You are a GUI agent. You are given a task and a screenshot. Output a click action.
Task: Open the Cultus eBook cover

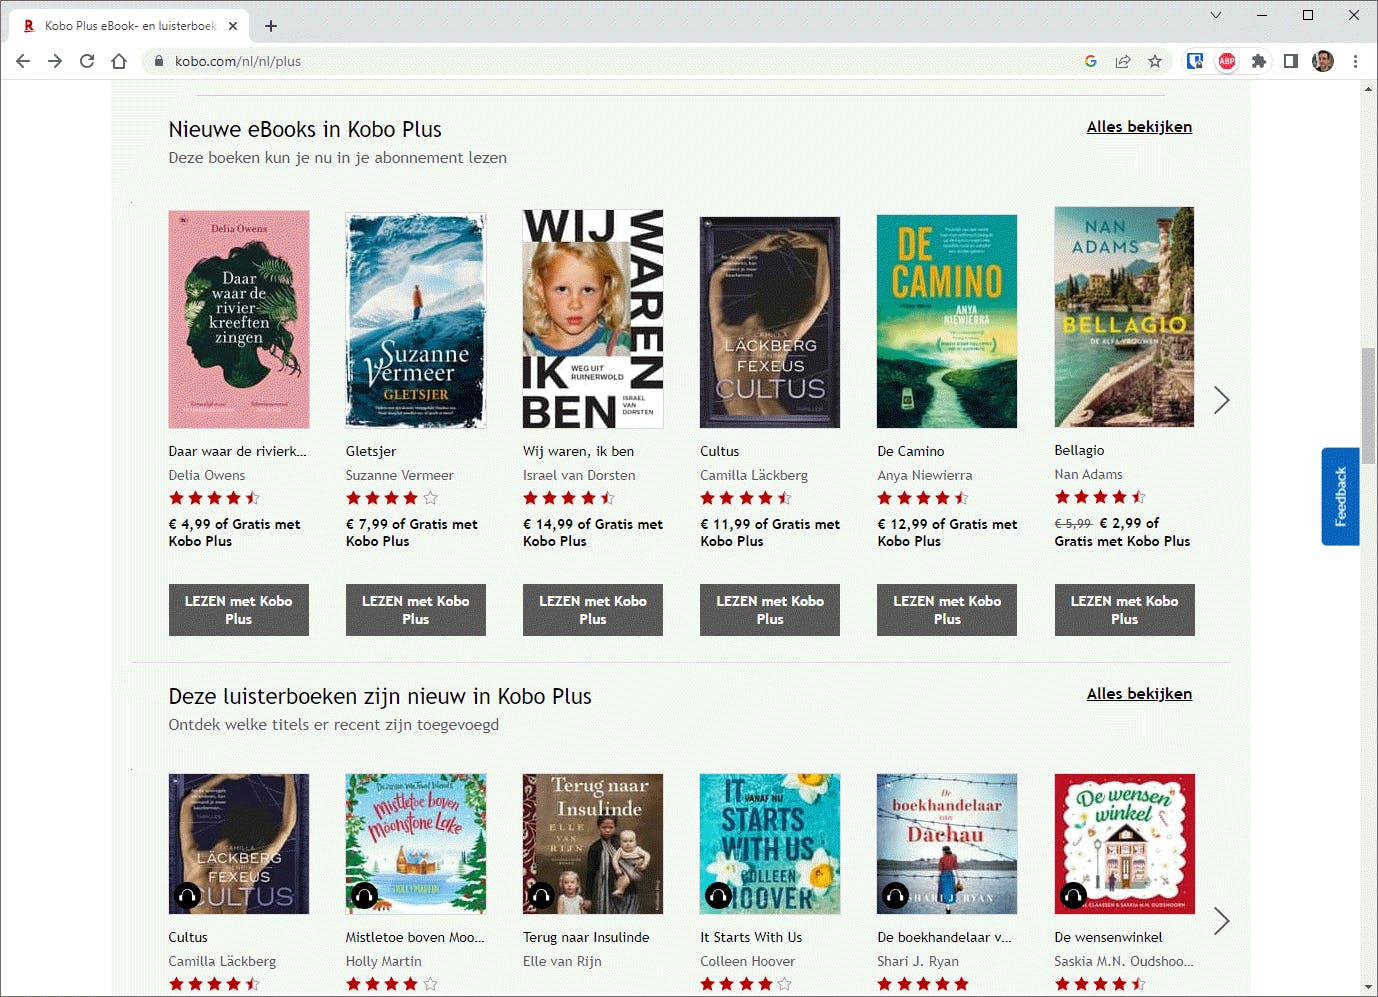[770, 322]
